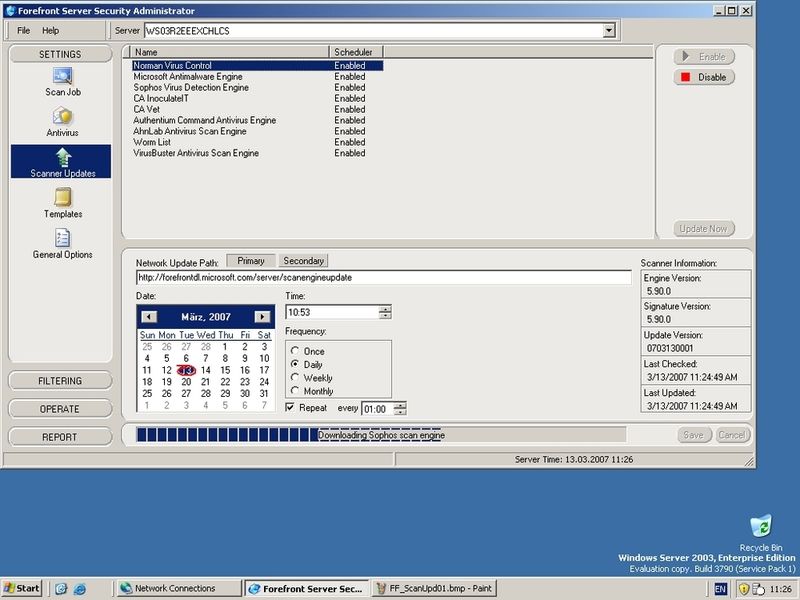Select Microsoft Antimalware Engine row
Viewport: 800px width, 600px height.
[x=258, y=77]
